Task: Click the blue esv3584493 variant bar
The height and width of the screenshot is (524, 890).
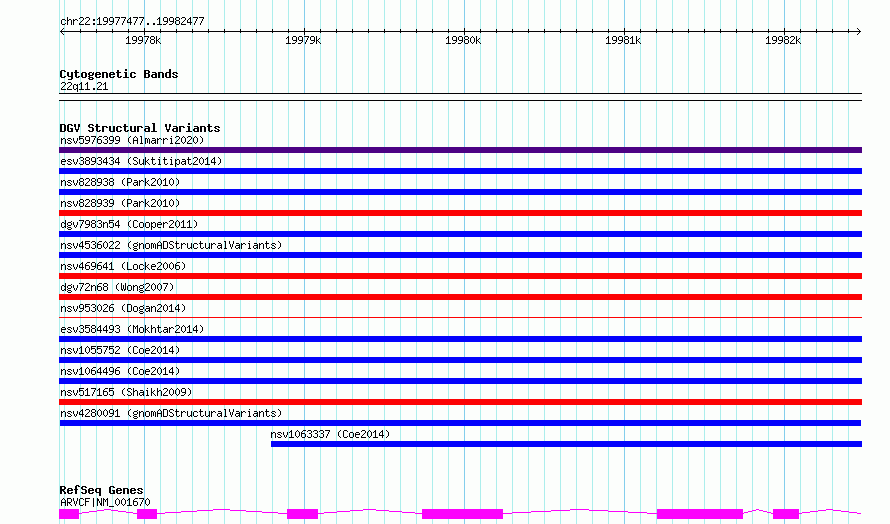Action: pyautogui.click(x=460, y=339)
